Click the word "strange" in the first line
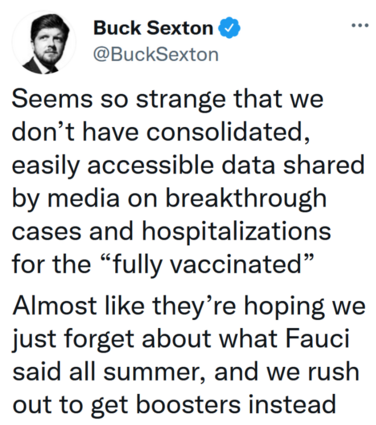This screenshot has width=376, height=425. pos(181,99)
